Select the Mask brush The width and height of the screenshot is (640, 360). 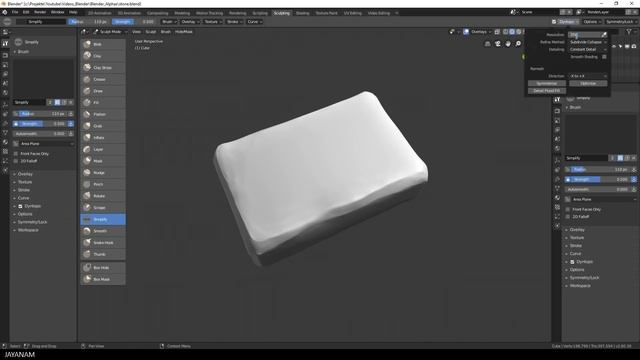pyautogui.click(x=103, y=161)
